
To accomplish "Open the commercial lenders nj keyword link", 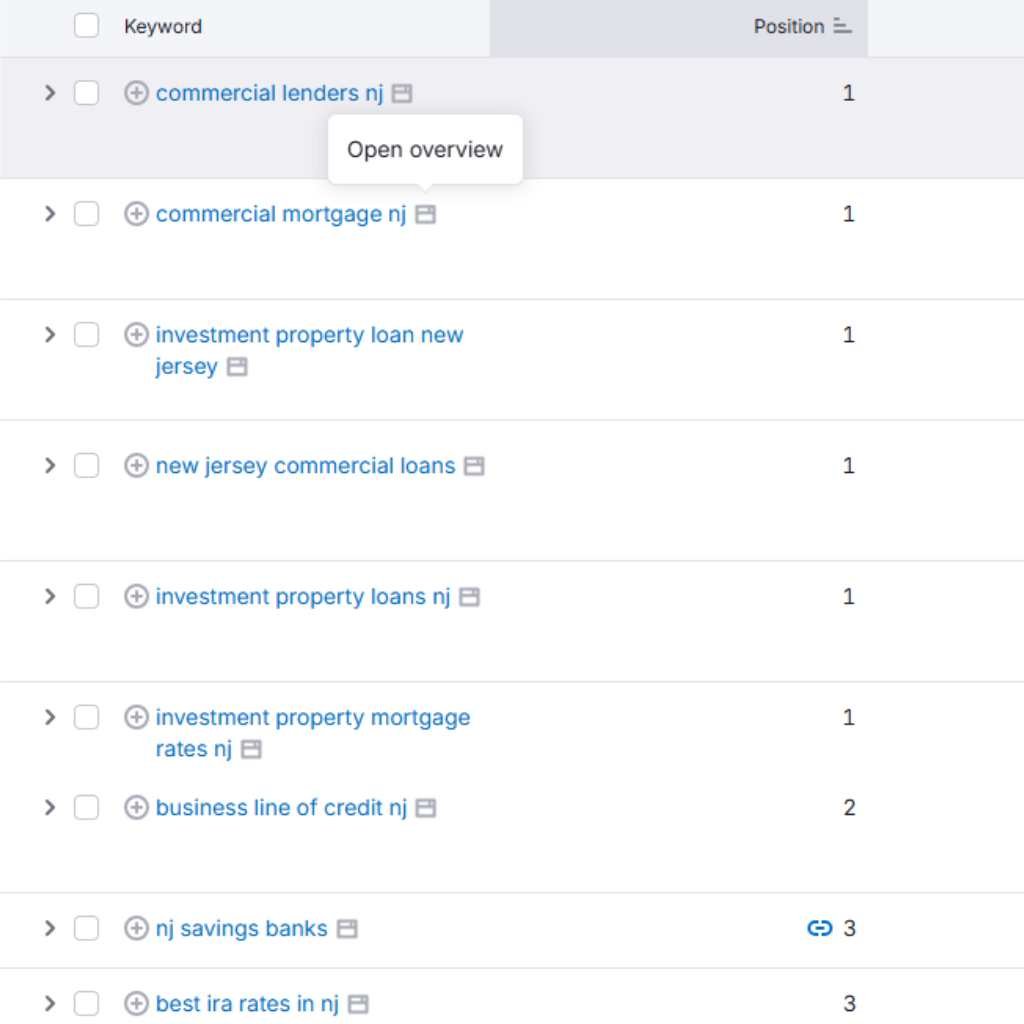I will tap(269, 93).
